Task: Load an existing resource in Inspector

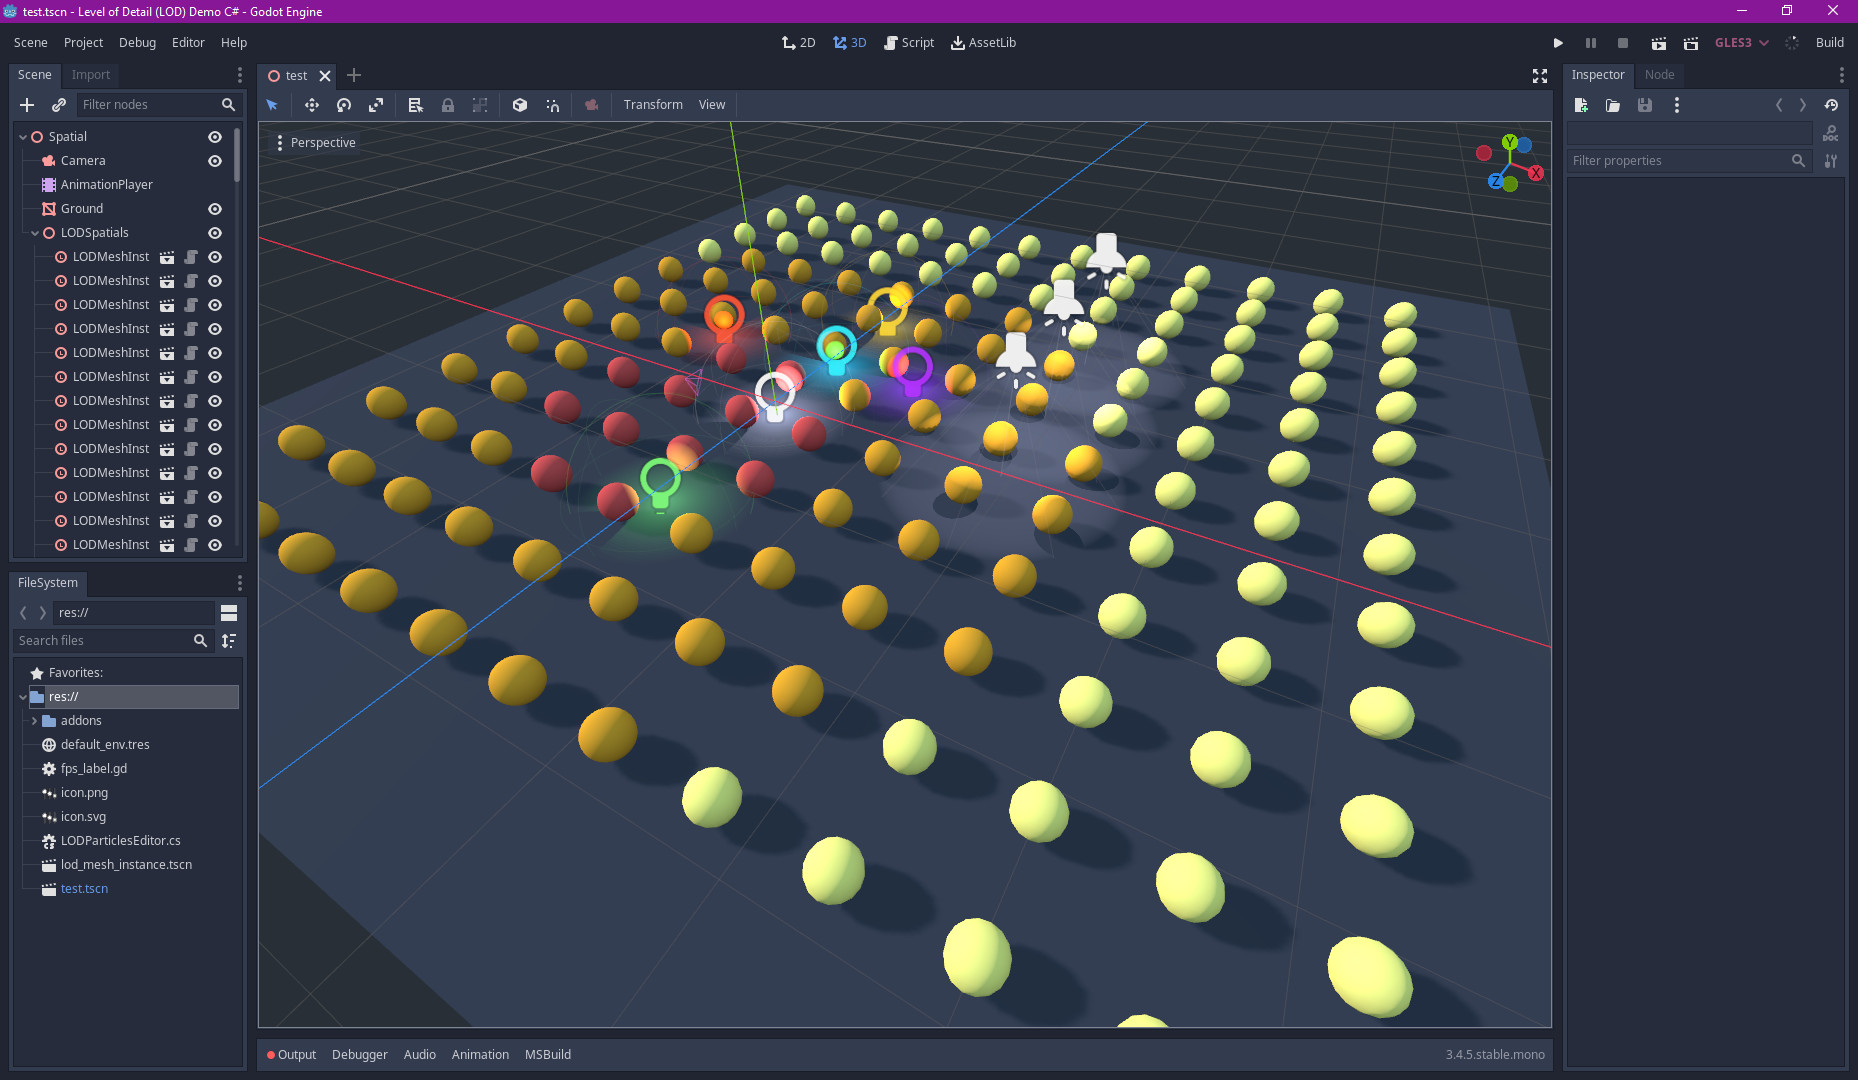Action: (x=1613, y=105)
